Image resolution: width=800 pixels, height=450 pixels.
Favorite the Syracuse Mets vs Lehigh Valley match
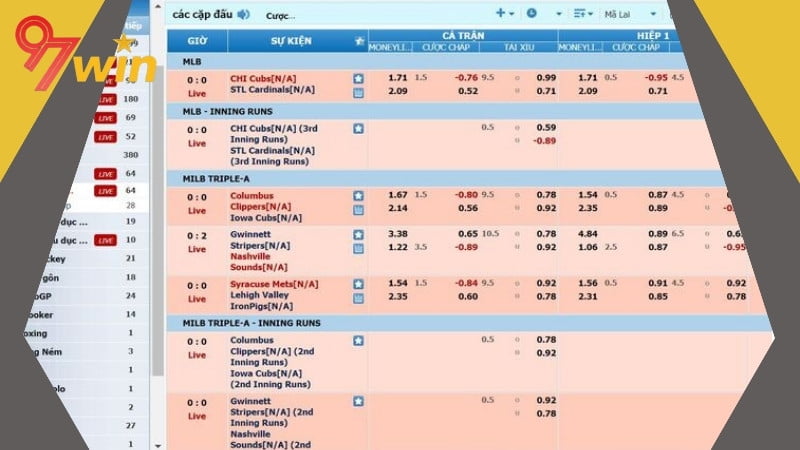coord(358,284)
